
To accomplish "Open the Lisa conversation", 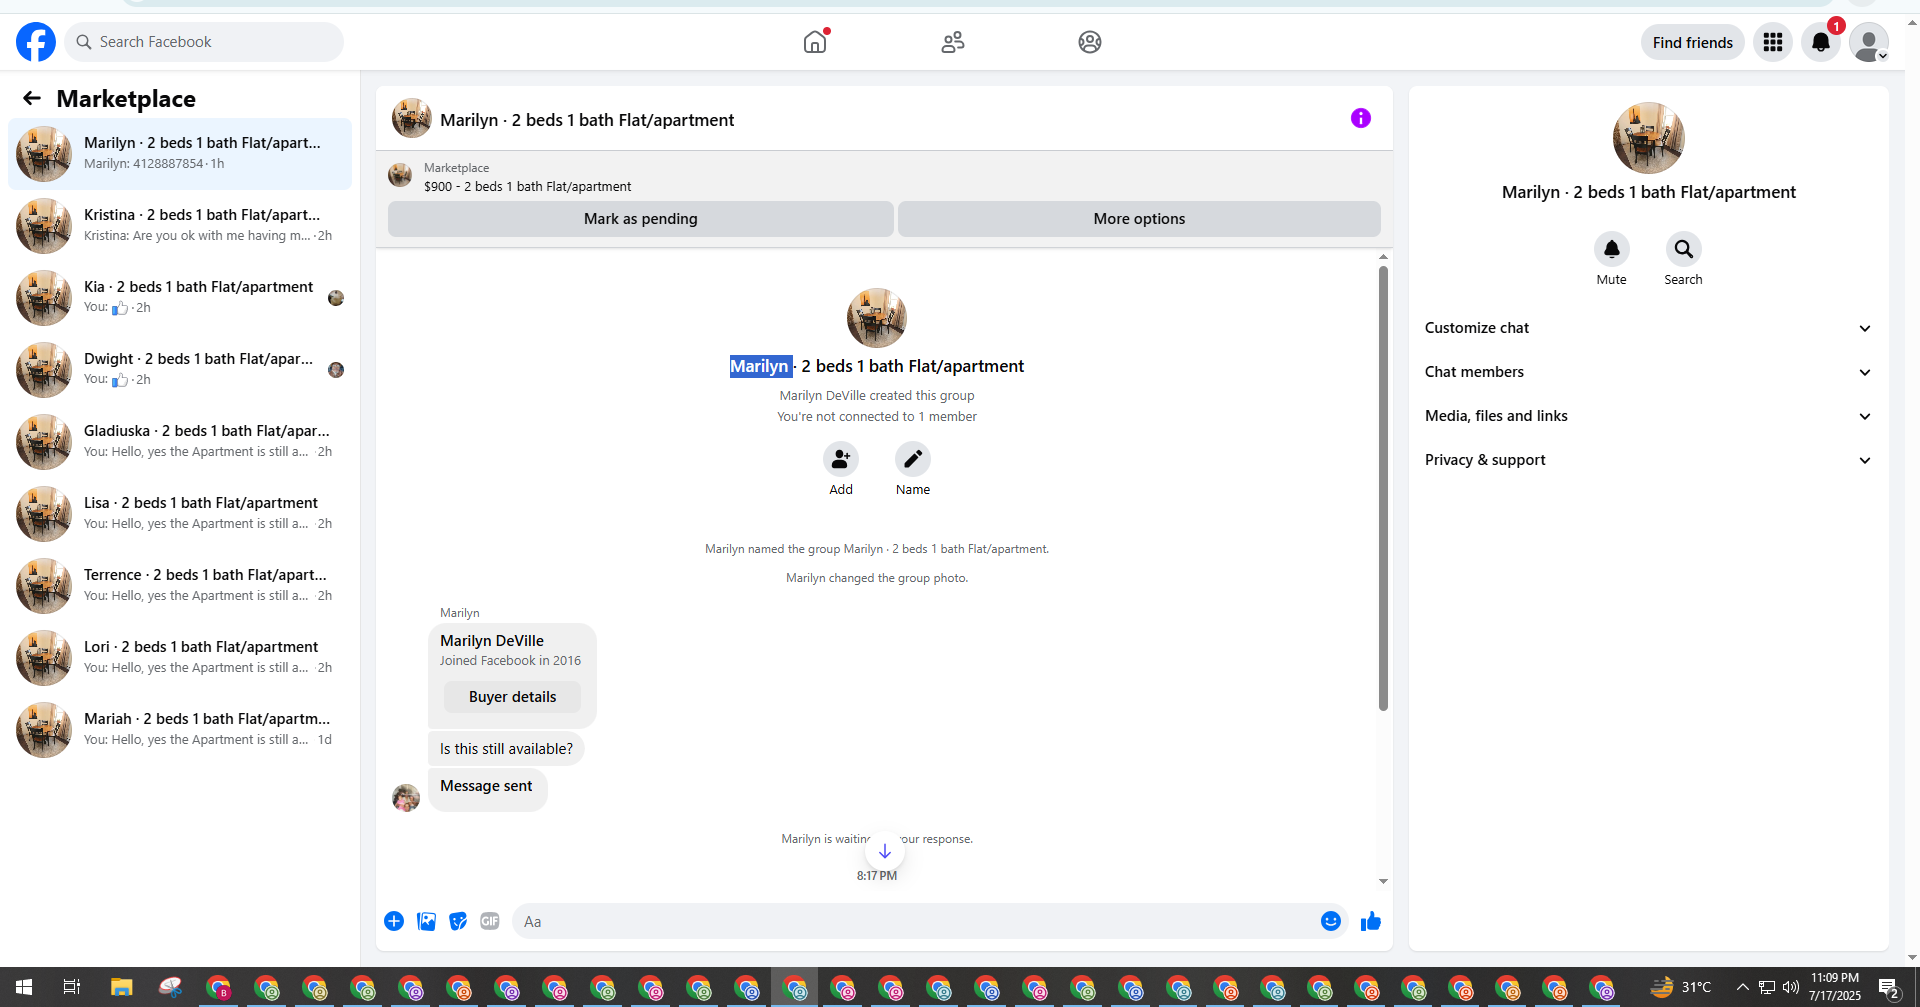I will click(x=180, y=514).
